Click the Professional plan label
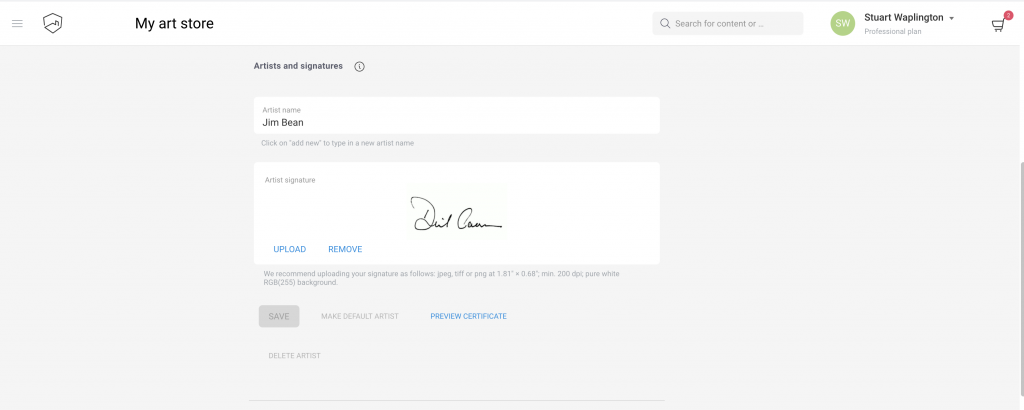 pos(893,31)
